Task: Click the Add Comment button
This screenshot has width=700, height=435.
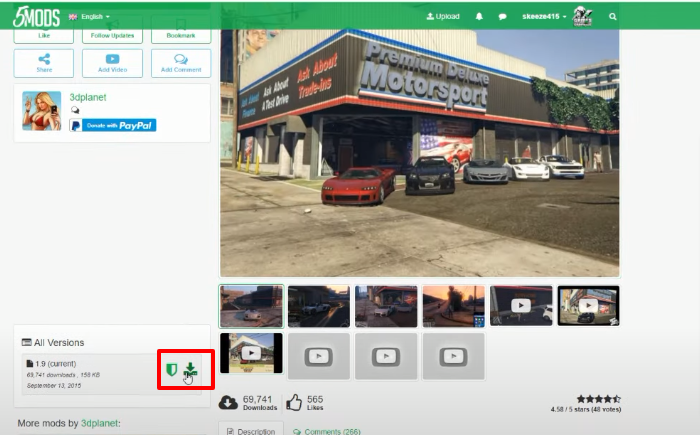Action: pos(181,63)
